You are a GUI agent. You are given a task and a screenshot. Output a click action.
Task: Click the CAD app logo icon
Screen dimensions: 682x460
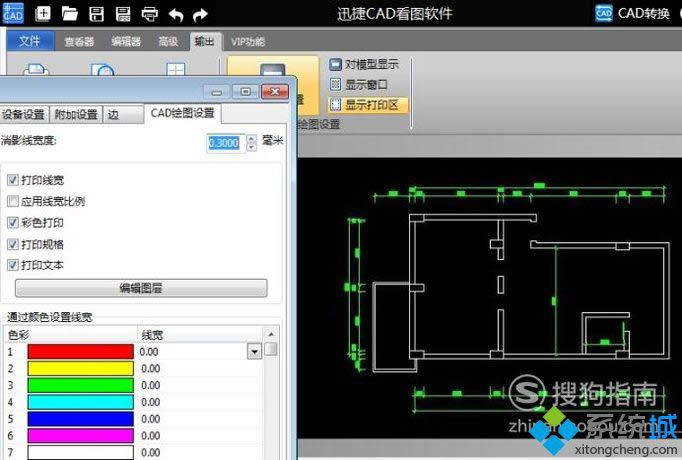tap(13, 13)
